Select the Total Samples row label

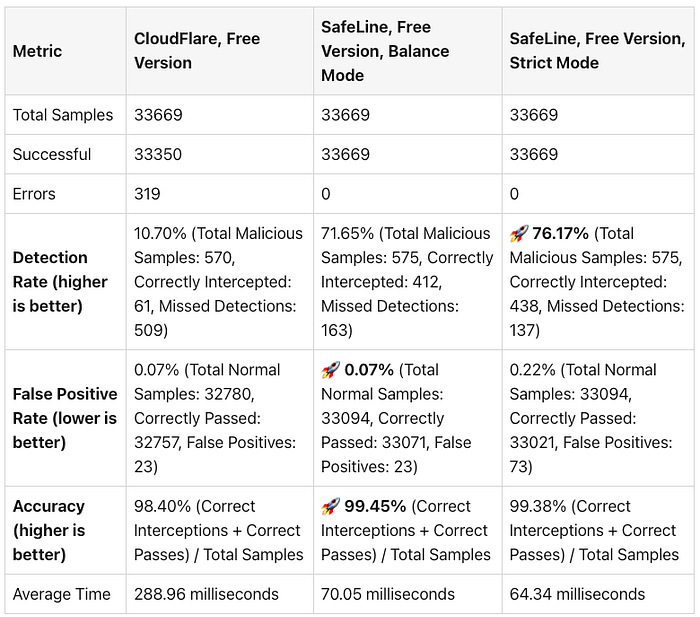click(x=66, y=115)
